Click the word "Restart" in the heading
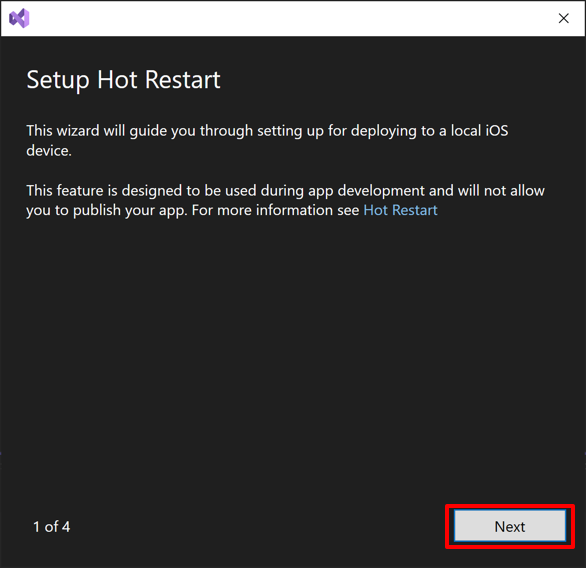 [x=182, y=80]
